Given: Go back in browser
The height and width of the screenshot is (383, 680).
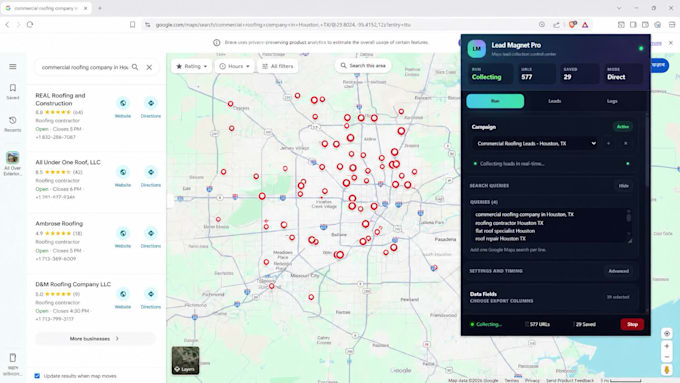Looking at the screenshot, I should [x=7, y=25].
